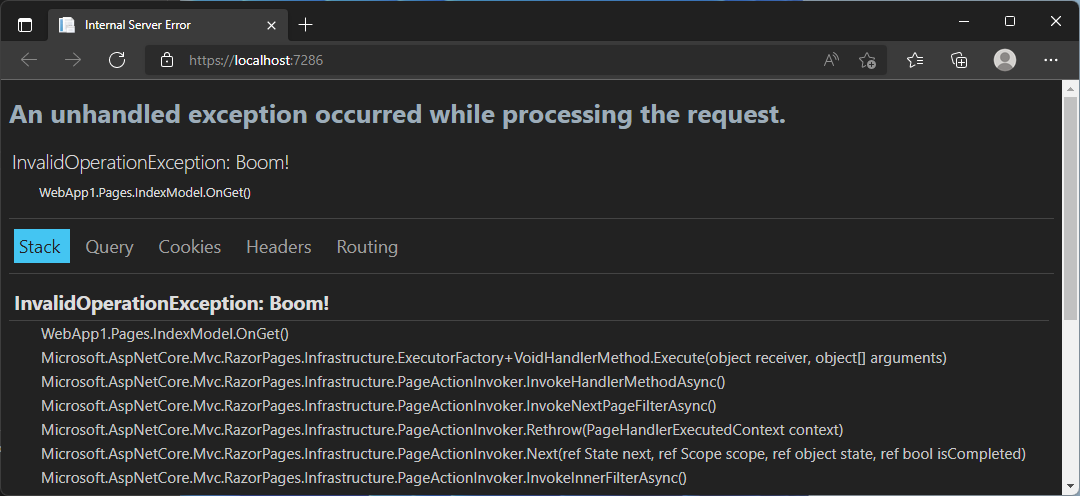This screenshot has height=496, width=1080.
Task: Refresh the localhost page
Action: click(x=117, y=60)
